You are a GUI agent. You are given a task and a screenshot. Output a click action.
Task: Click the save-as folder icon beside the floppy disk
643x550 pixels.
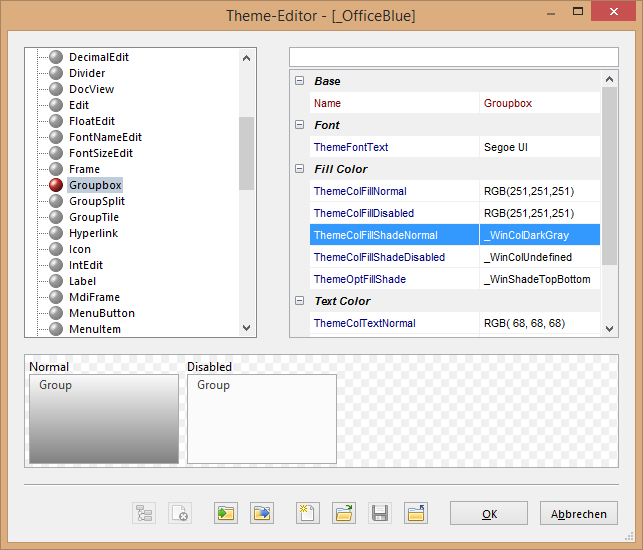(x=416, y=513)
